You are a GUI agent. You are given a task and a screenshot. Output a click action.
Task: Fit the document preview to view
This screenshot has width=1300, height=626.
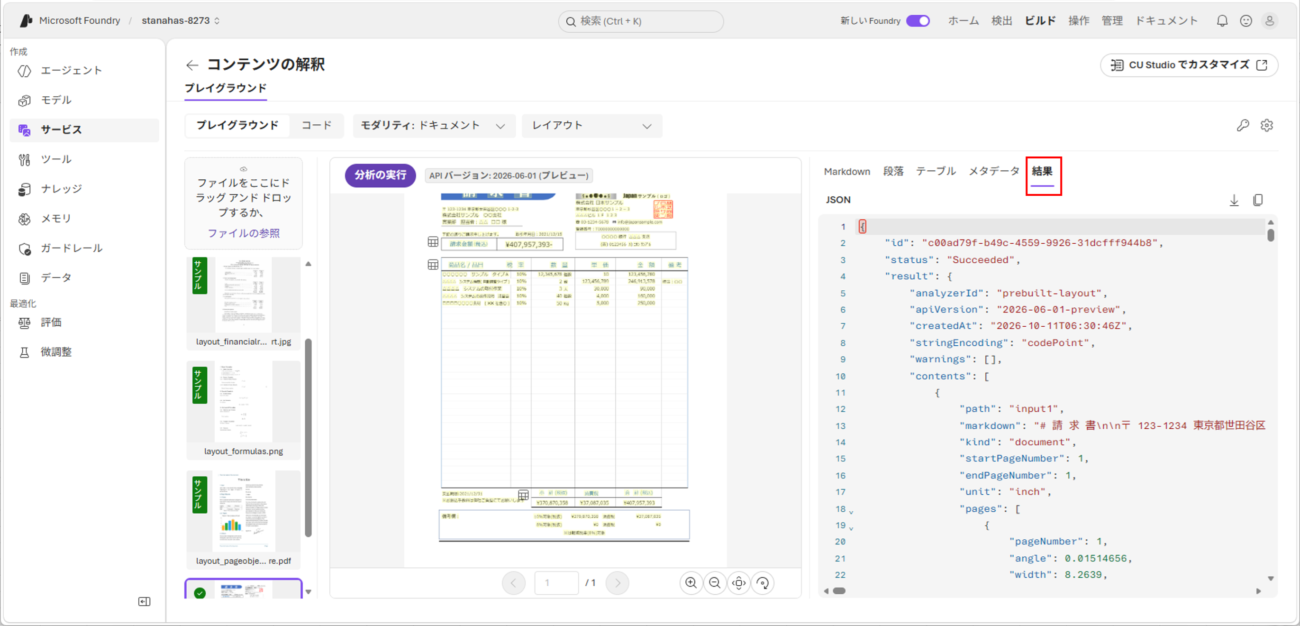(x=739, y=583)
